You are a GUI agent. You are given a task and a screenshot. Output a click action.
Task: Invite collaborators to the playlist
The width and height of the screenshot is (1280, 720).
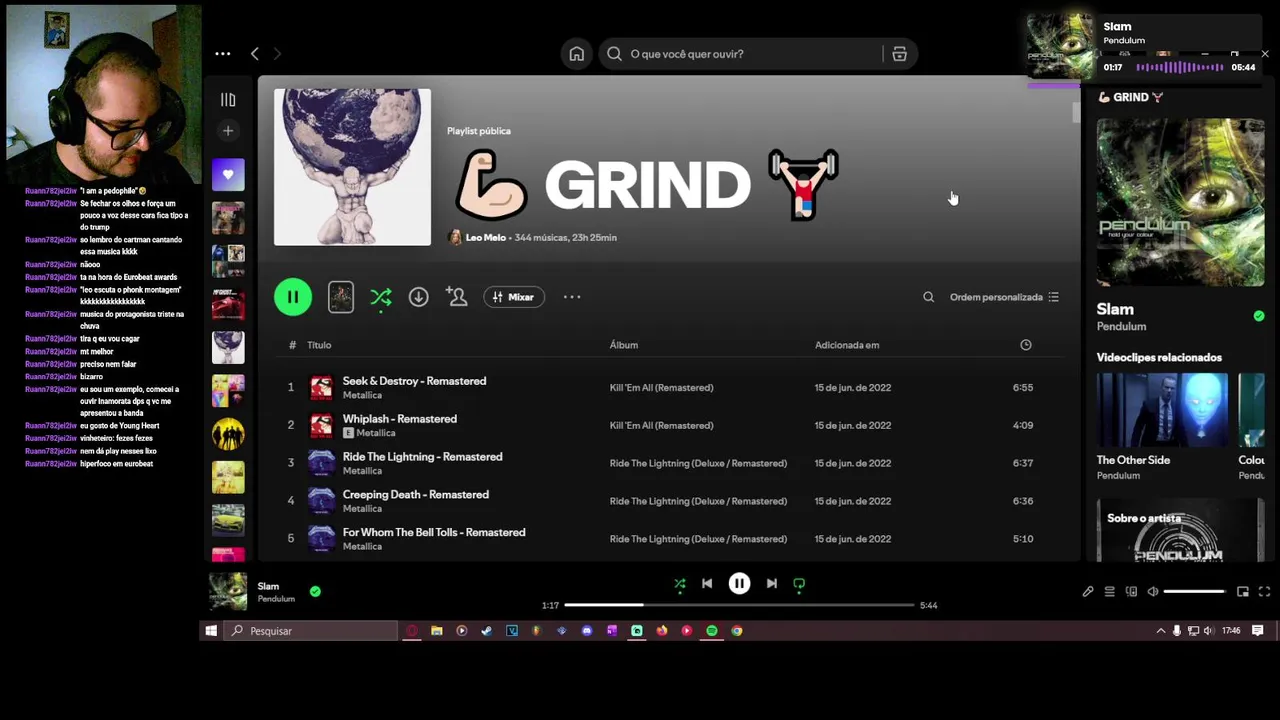tap(456, 297)
